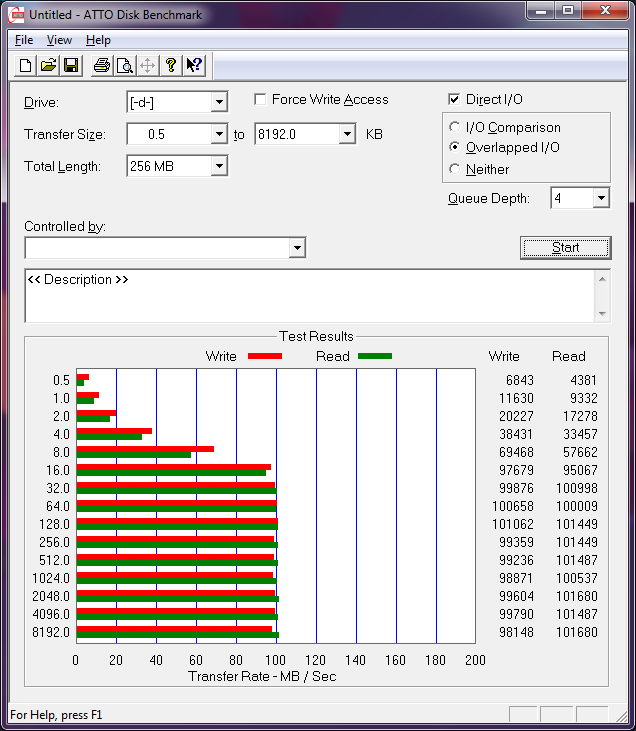Select the Neither radio button
This screenshot has width=636, height=731.
pyautogui.click(x=454, y=169)
